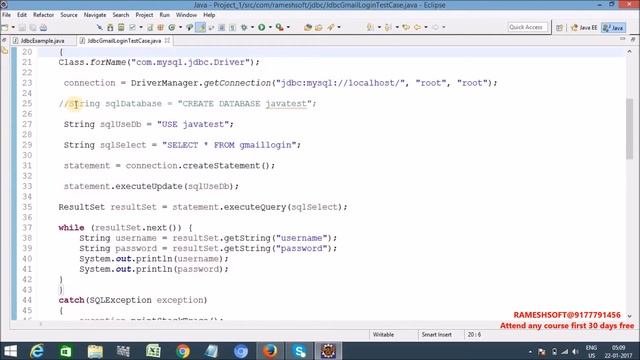Click the word "while" on line 37

coord(71,228)
